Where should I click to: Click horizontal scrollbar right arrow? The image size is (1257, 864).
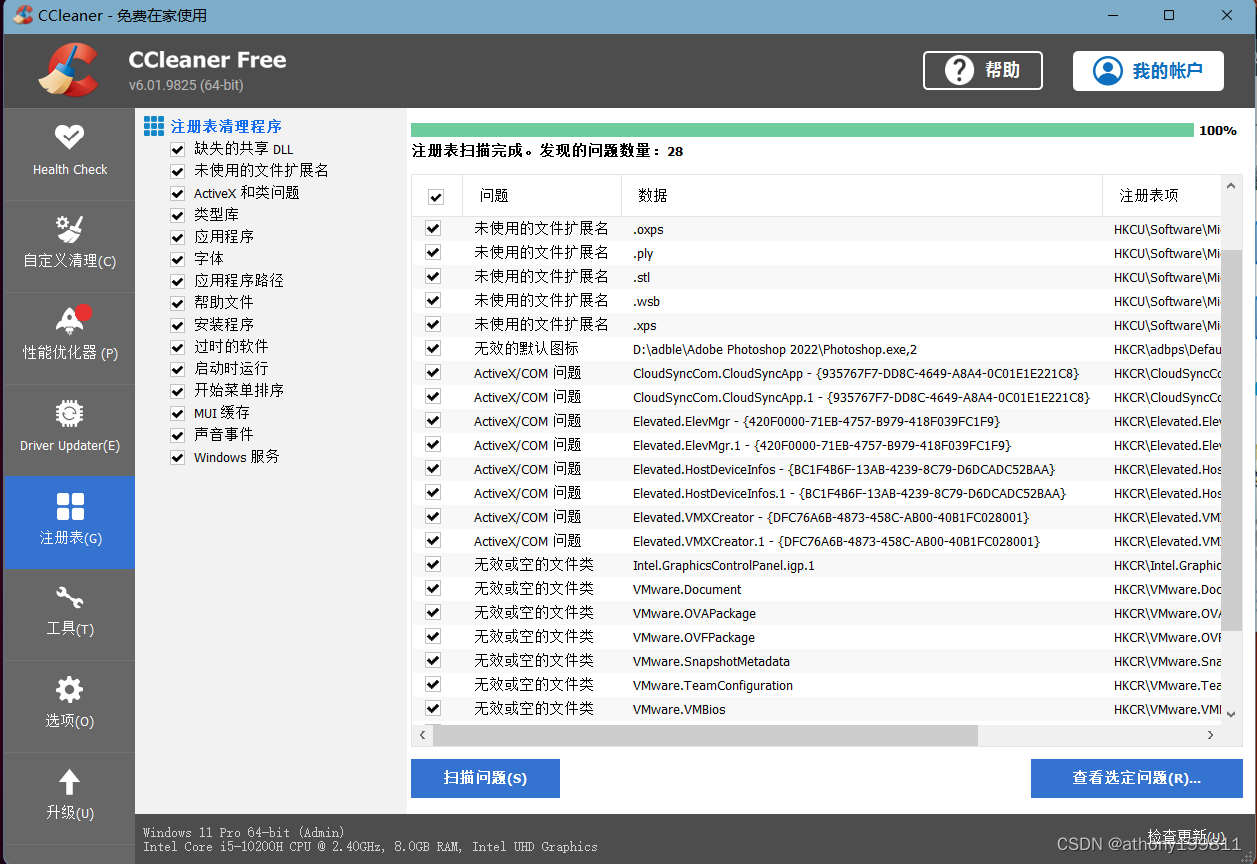pyautogui.click(x=1210, y=735)
